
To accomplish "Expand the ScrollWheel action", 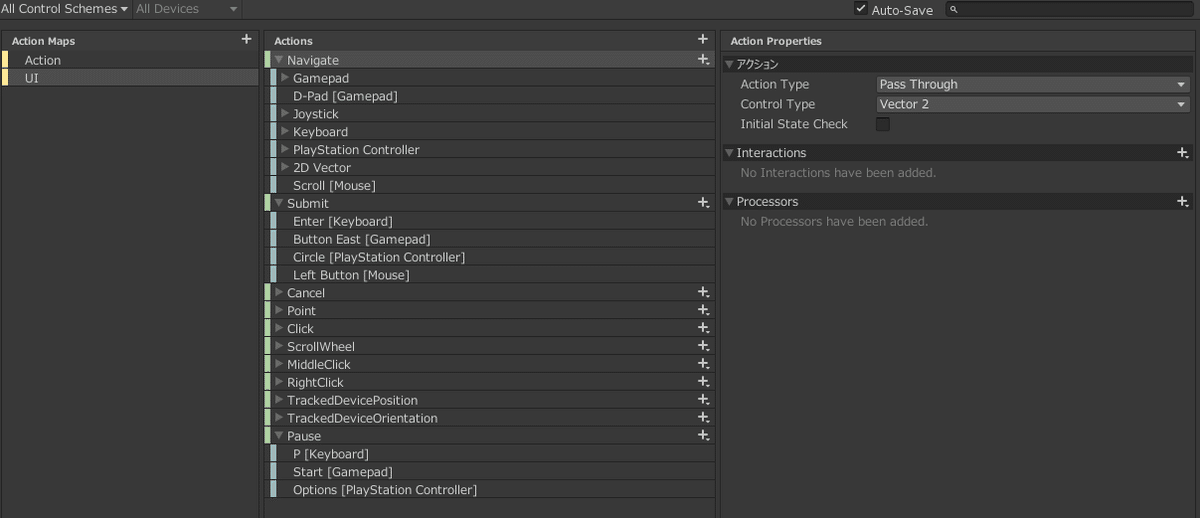I will (279, 347).
